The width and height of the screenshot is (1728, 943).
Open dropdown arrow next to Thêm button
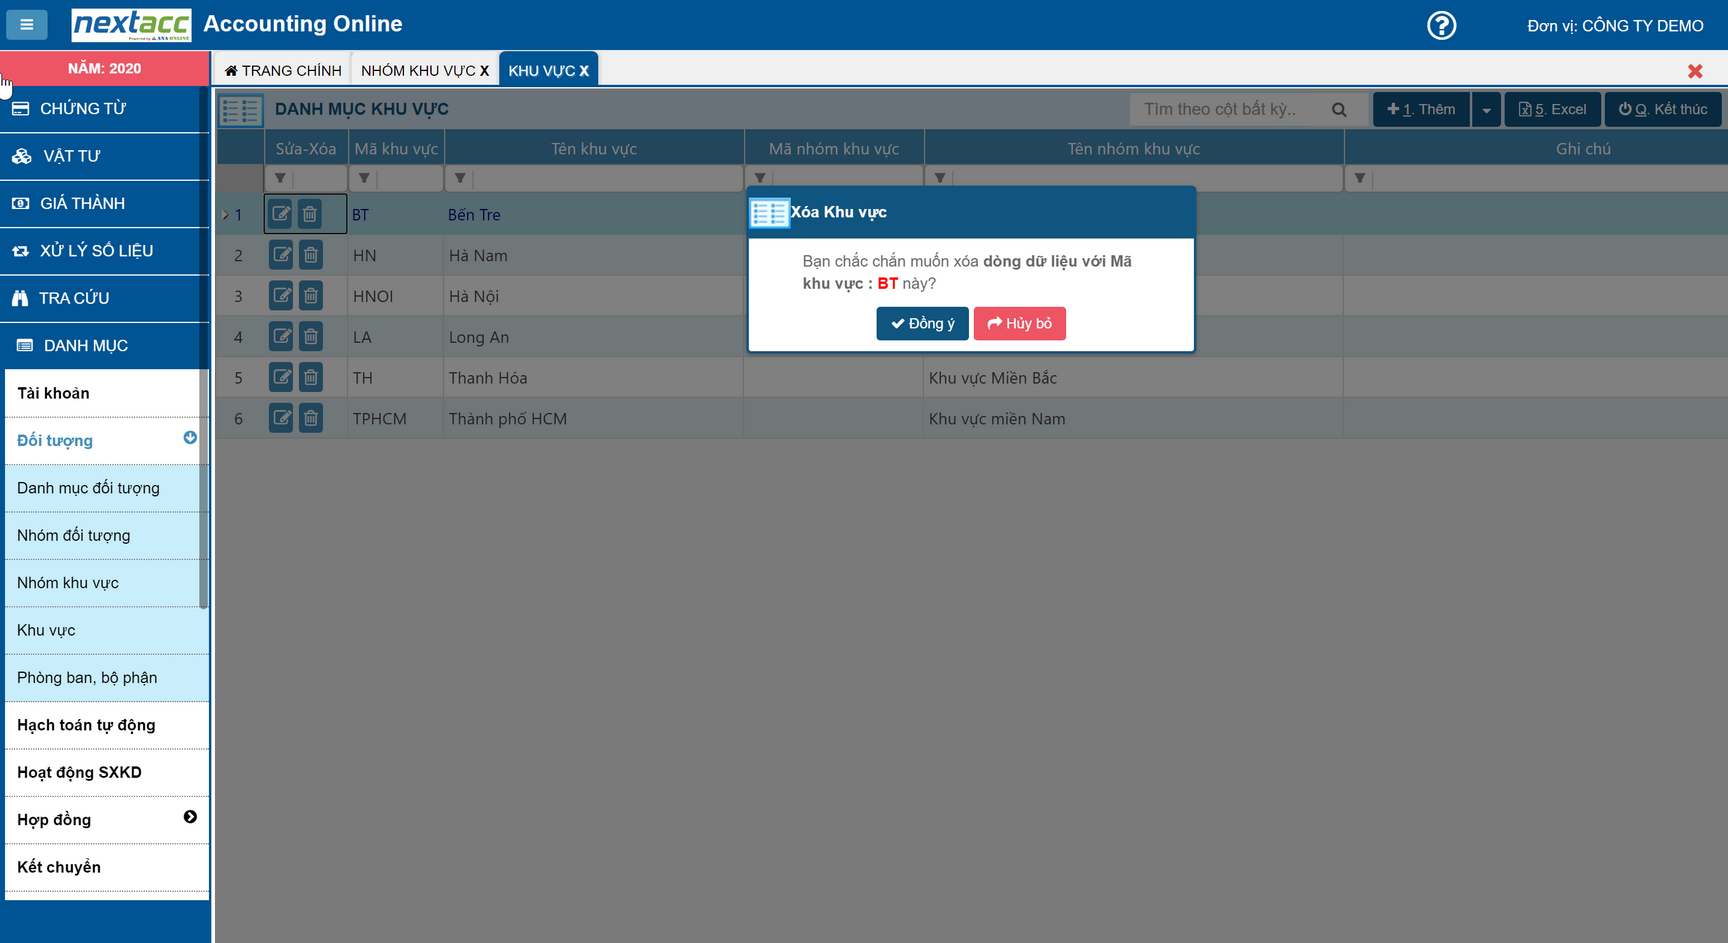click(x=1486, y=110)
